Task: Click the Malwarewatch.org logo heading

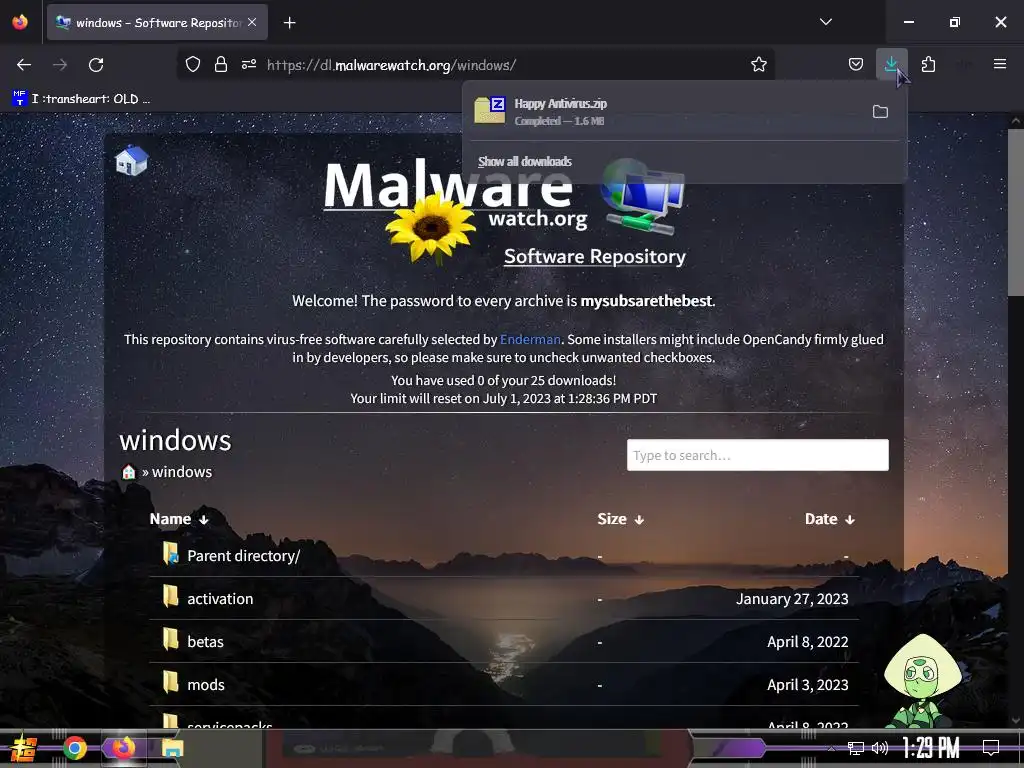Action: pos(455,194)
